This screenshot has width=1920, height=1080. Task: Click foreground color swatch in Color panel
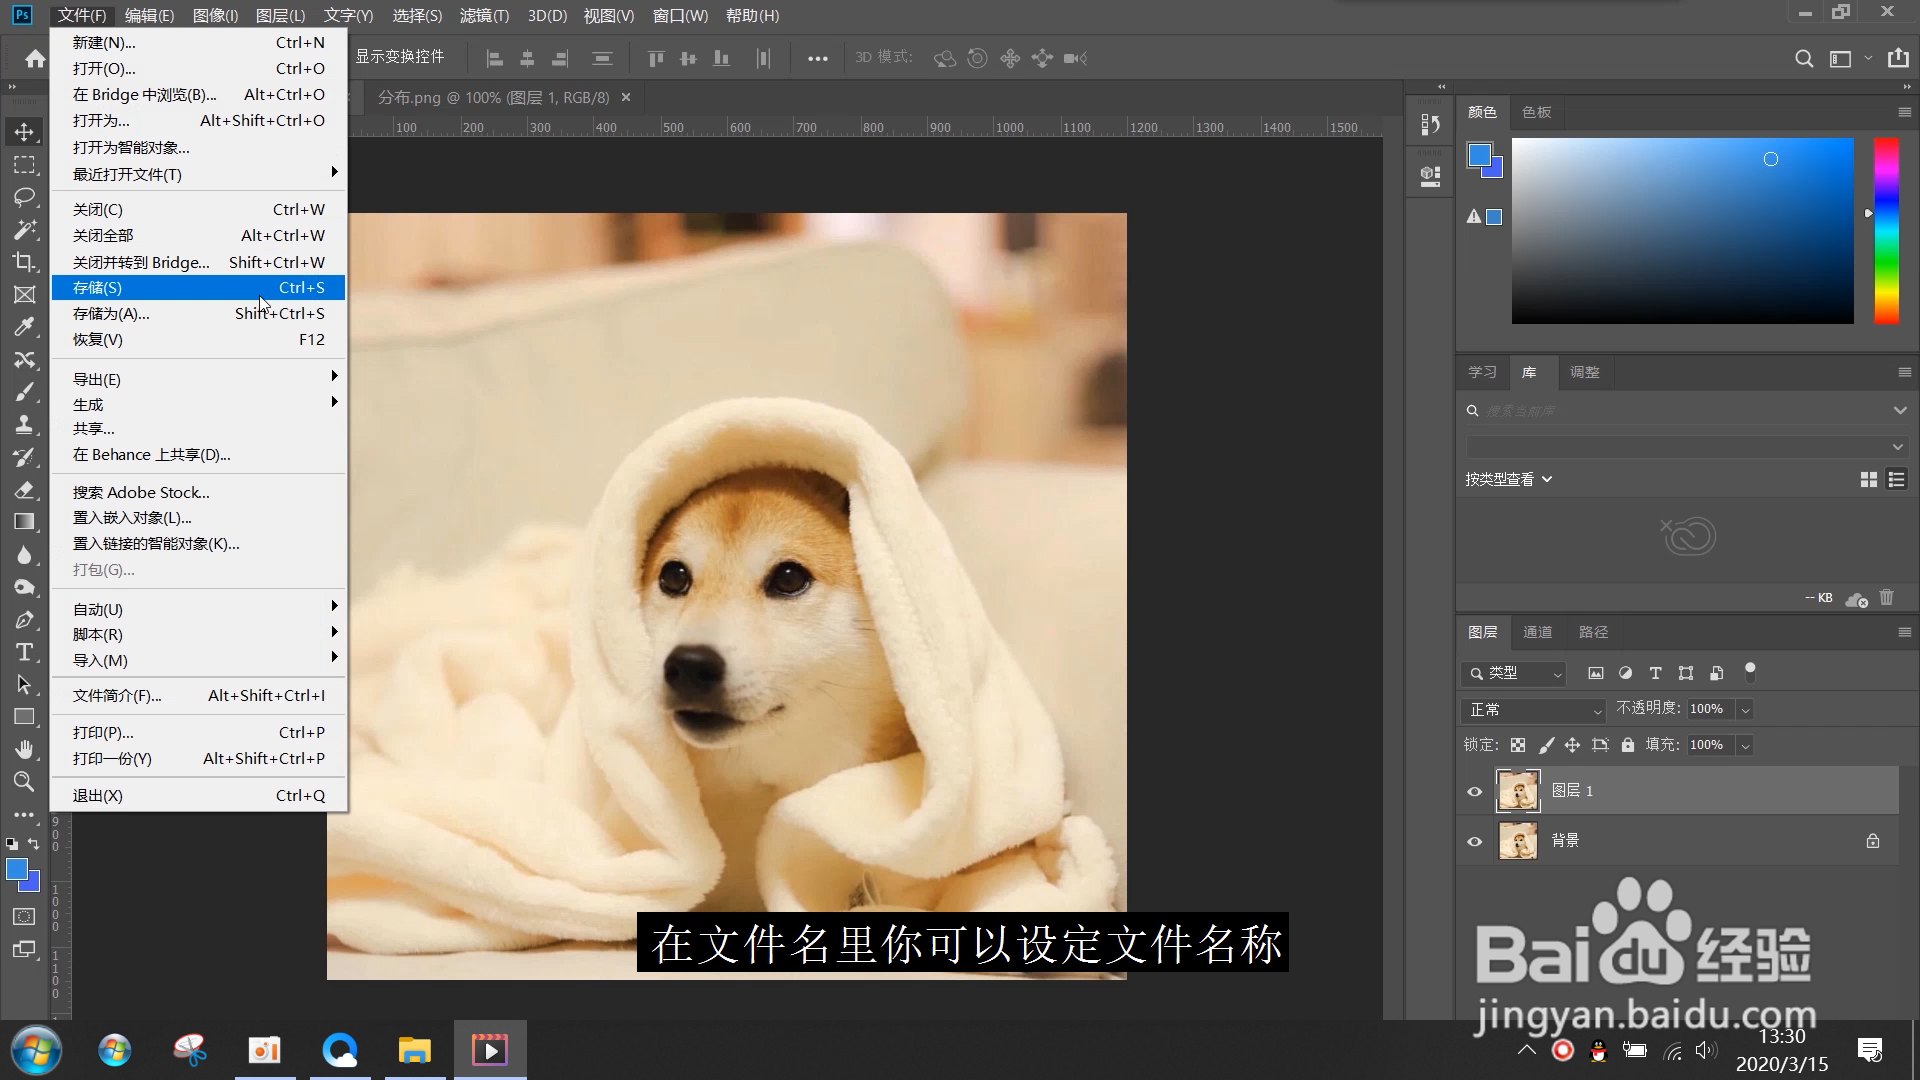[1479, 155]
